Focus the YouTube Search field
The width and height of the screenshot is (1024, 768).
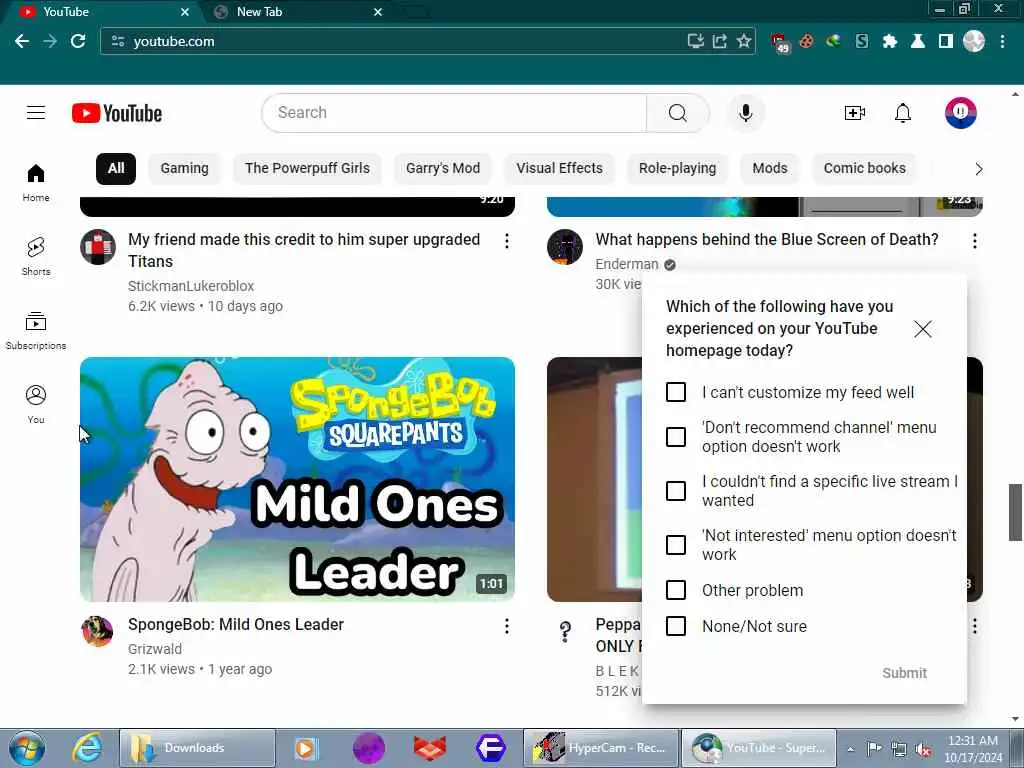click(x=457, y=113)
